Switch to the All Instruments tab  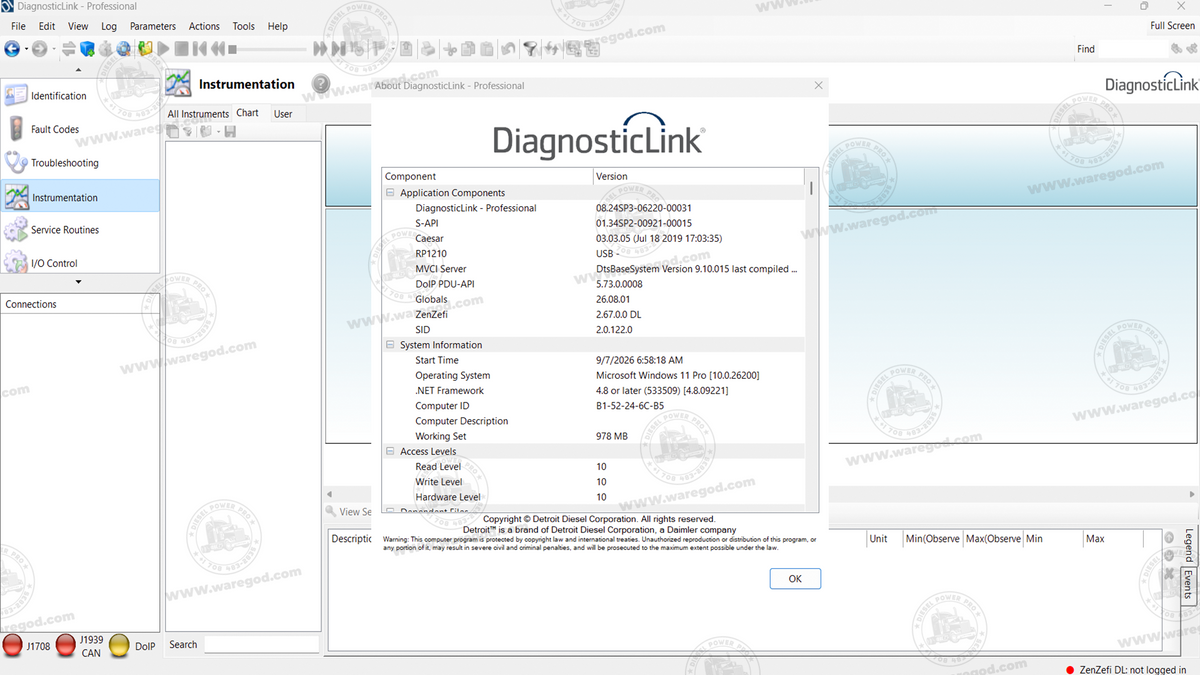pyautogui.click(x=198, y=114)
